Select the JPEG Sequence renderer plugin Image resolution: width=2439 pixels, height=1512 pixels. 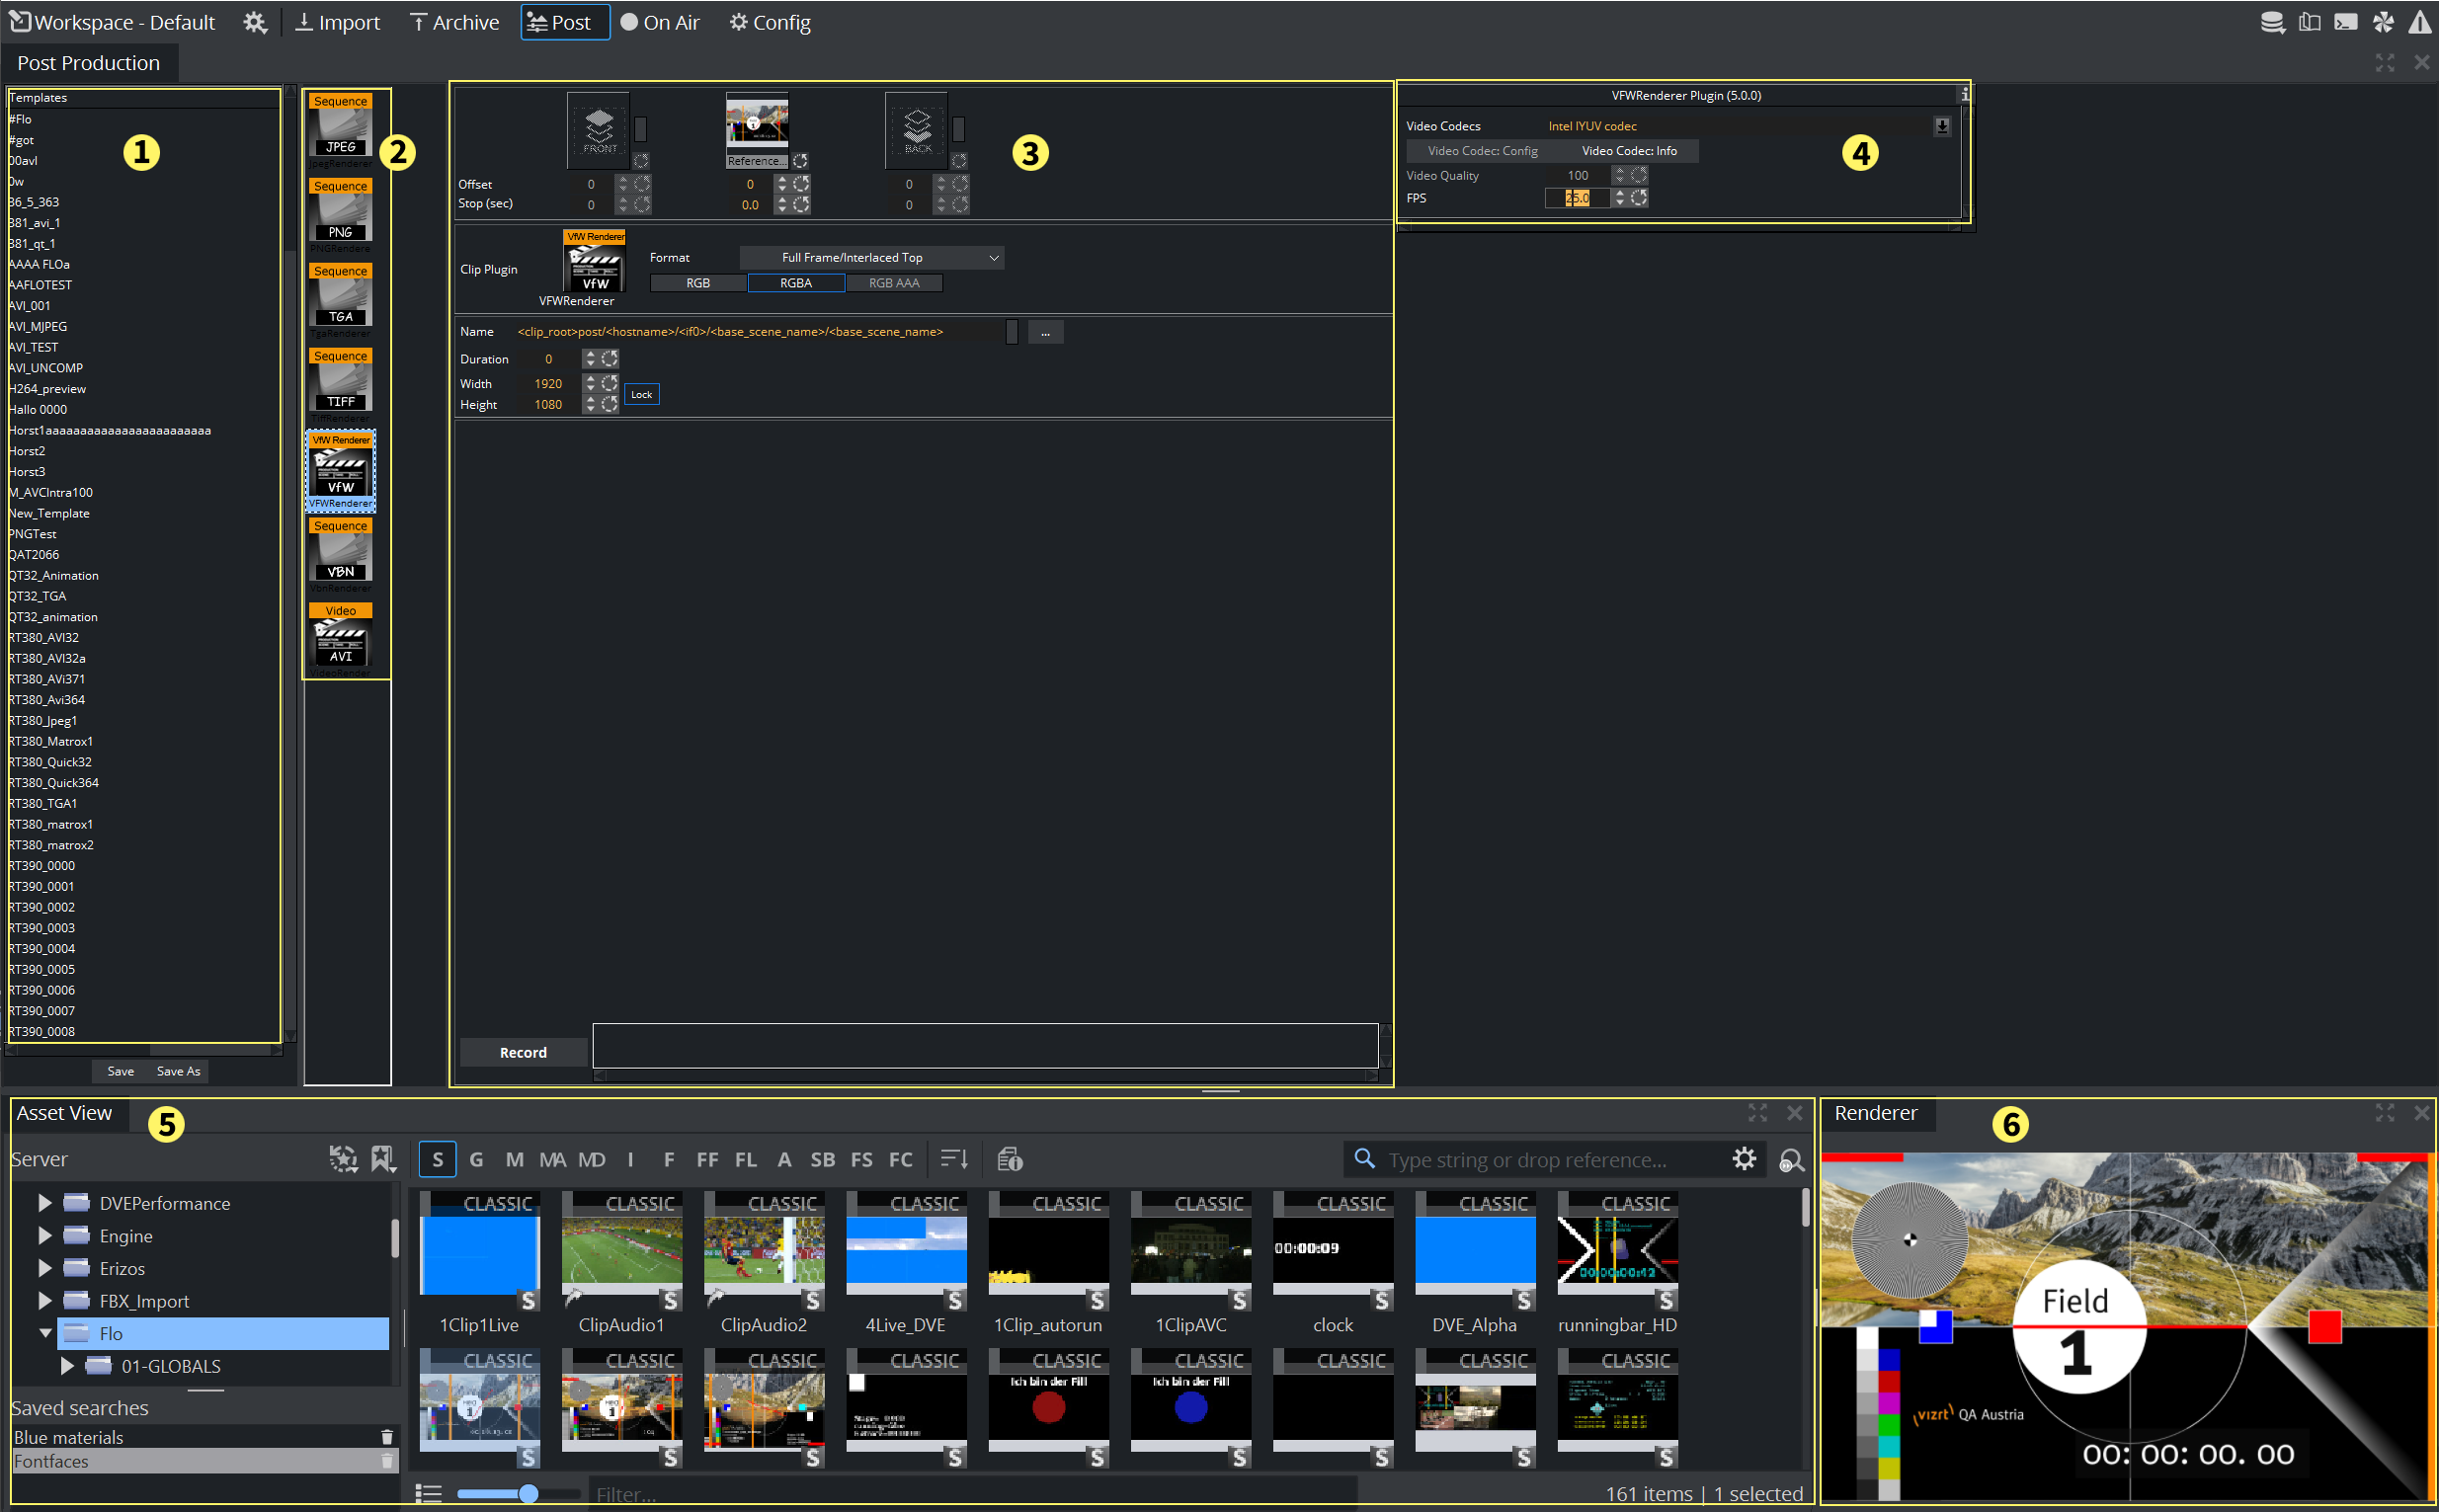[341, 131]
